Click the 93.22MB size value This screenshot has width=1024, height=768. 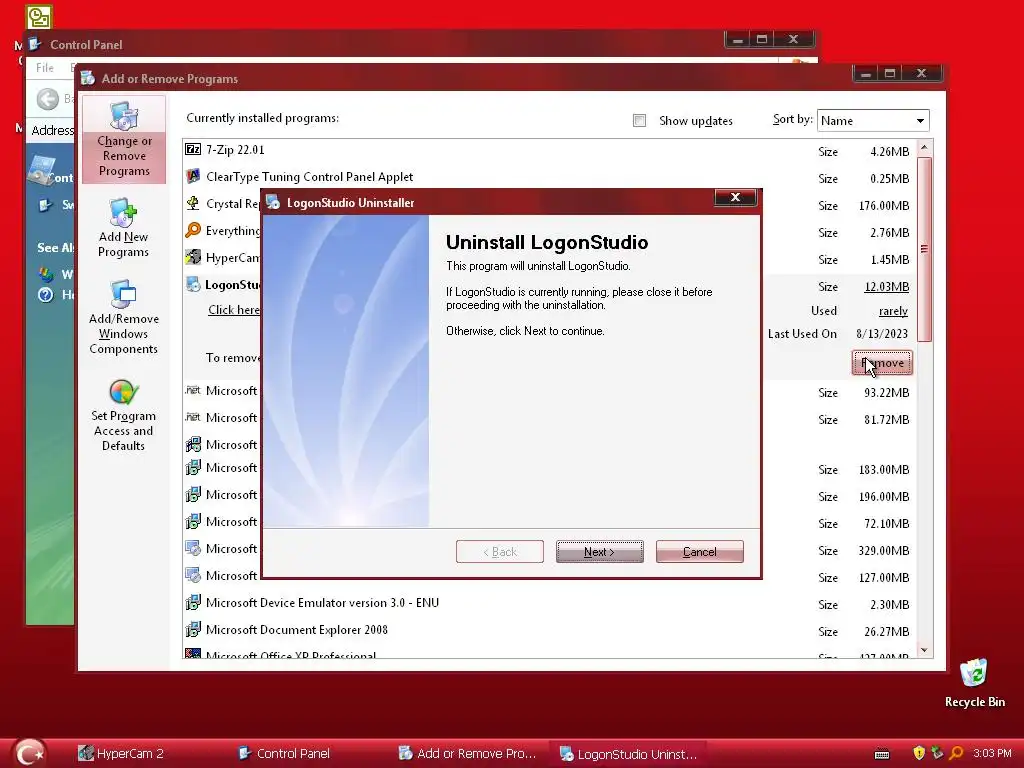tap(887, 392)
